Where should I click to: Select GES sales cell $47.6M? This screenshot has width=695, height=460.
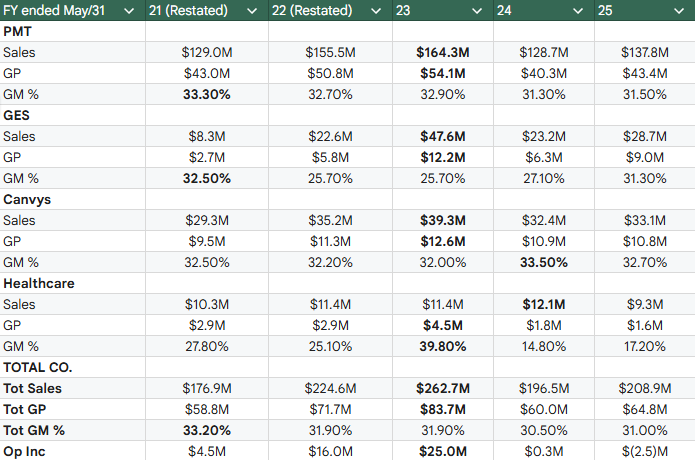[x=443, y=136]
